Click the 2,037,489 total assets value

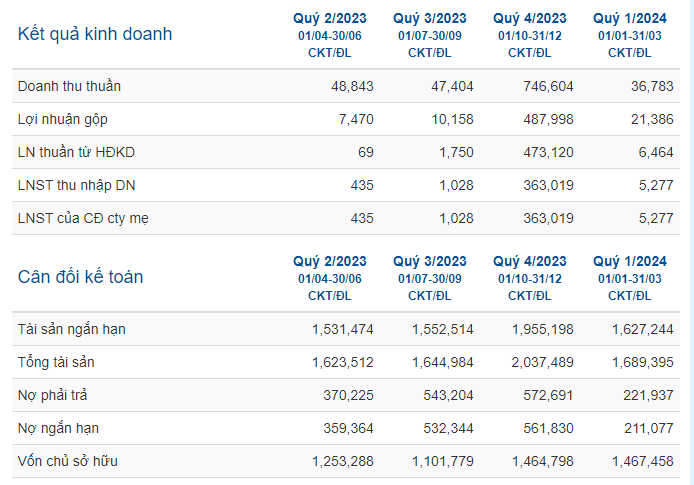(542, 362)
